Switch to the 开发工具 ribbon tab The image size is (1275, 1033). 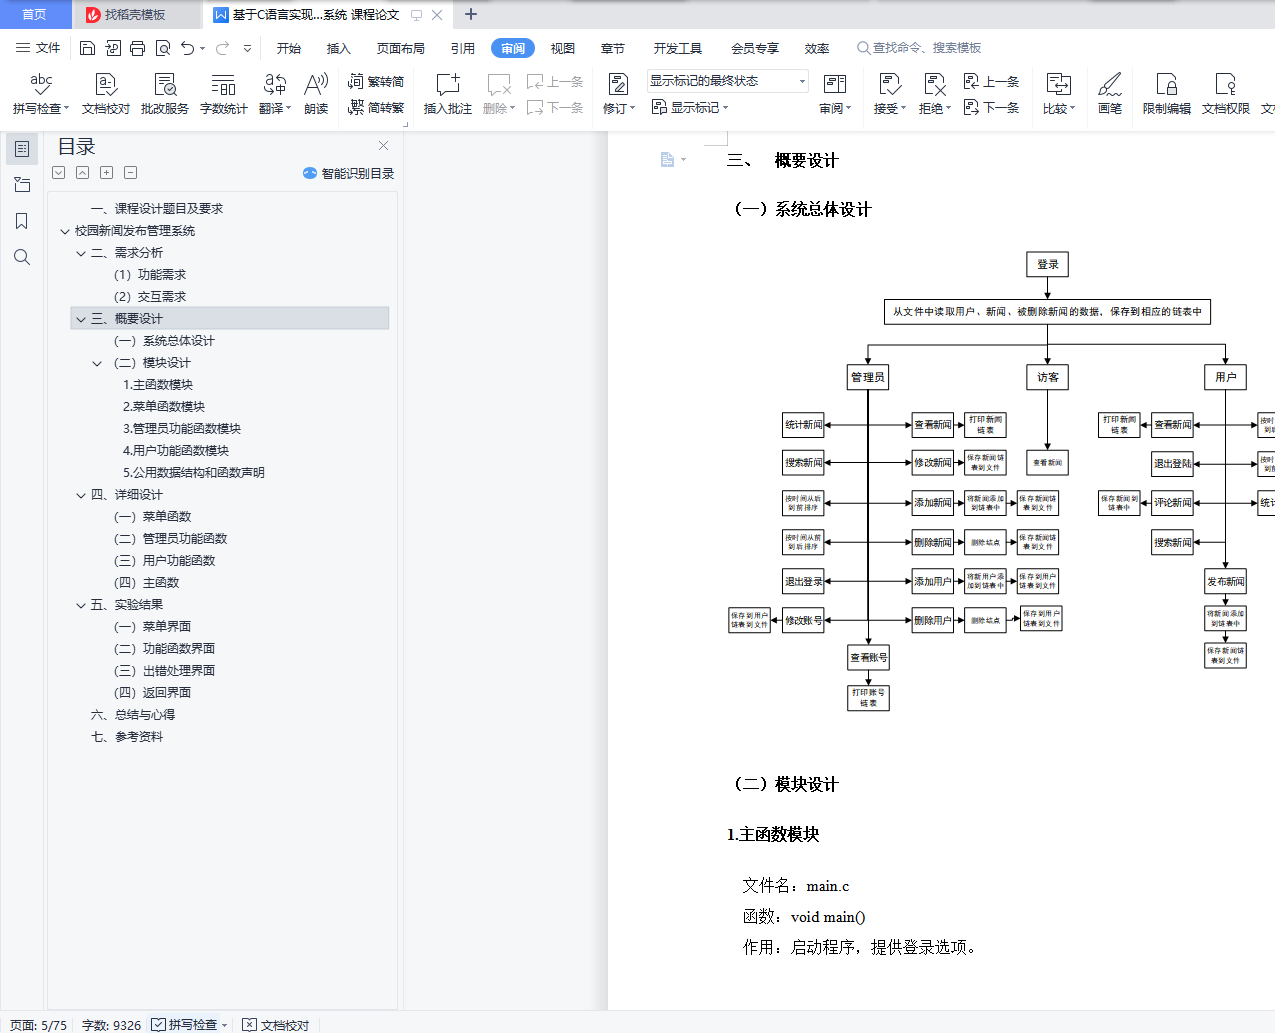click(x=678, y=48)
